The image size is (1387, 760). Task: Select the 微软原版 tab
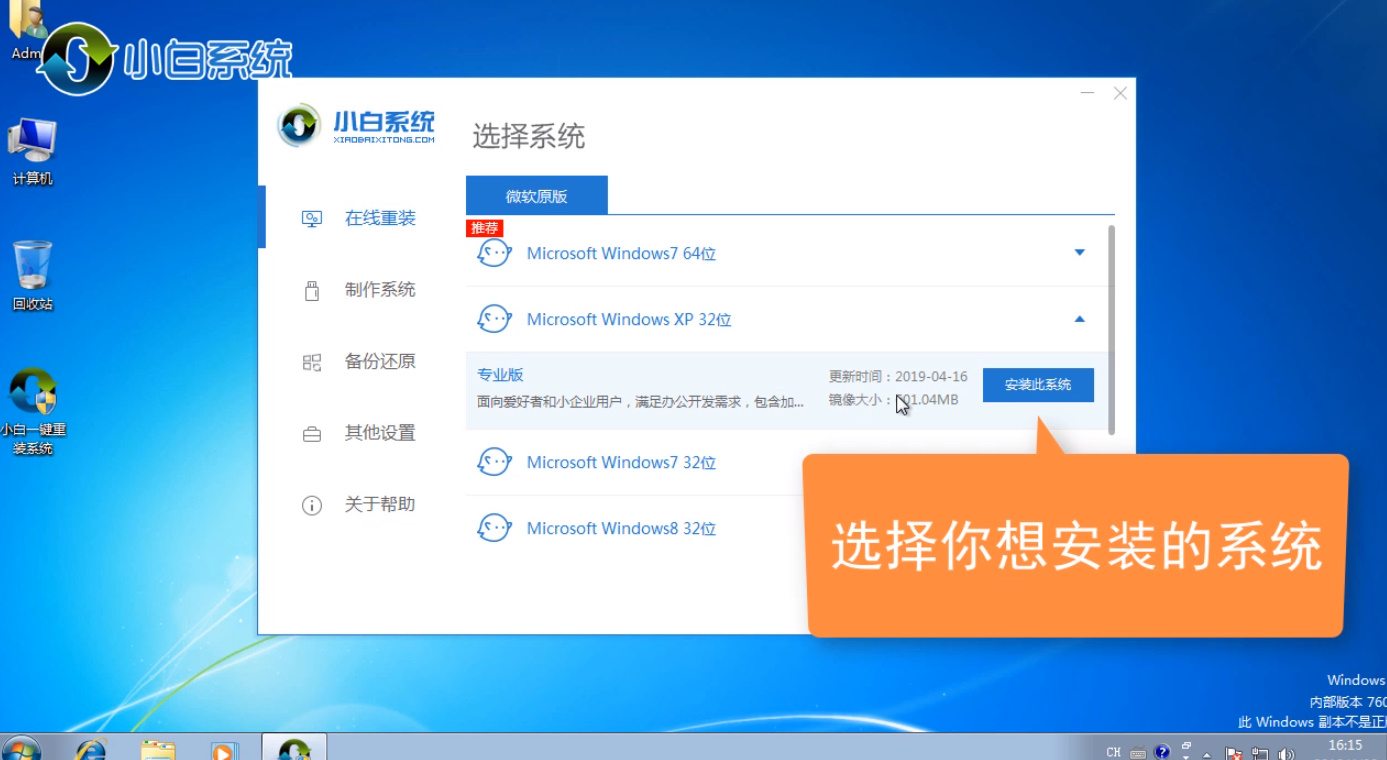point(537,196)
